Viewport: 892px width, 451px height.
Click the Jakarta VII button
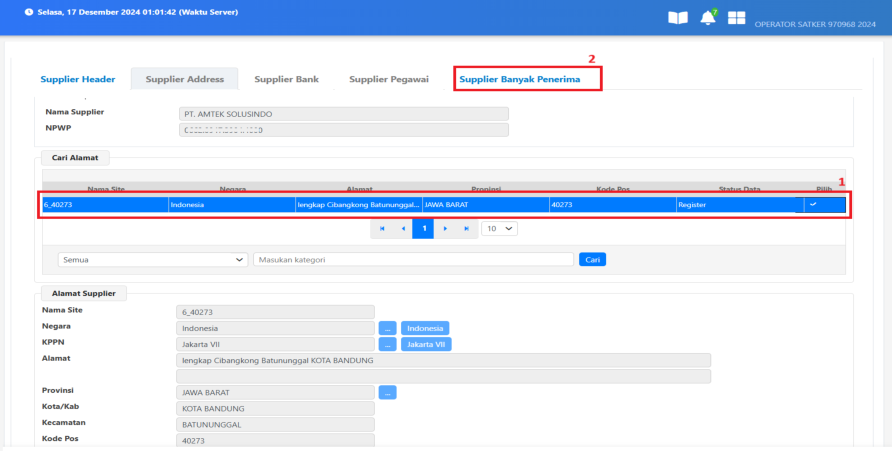[x=426, y=345]
